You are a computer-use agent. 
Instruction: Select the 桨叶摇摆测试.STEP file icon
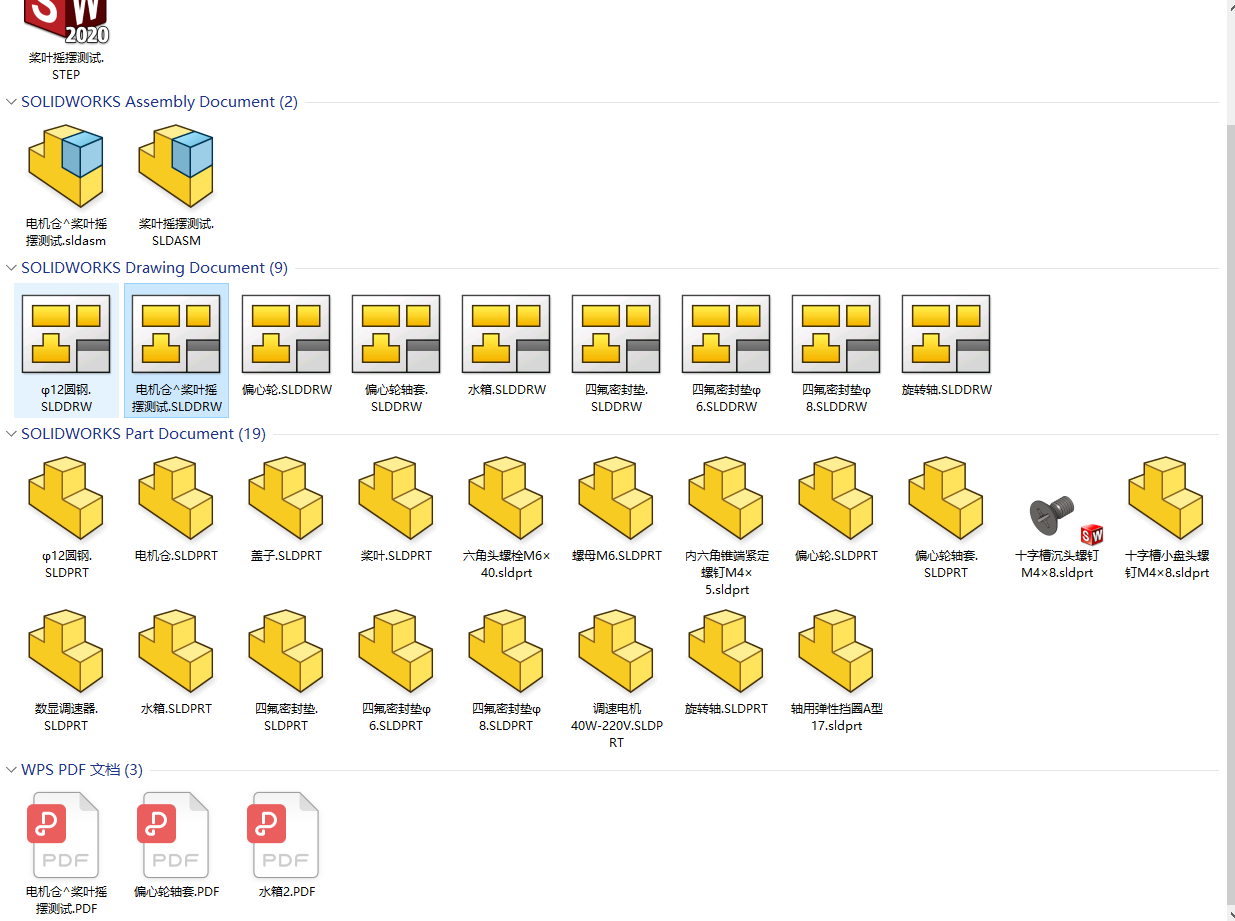pyautogui.click(x=66, y=22)
